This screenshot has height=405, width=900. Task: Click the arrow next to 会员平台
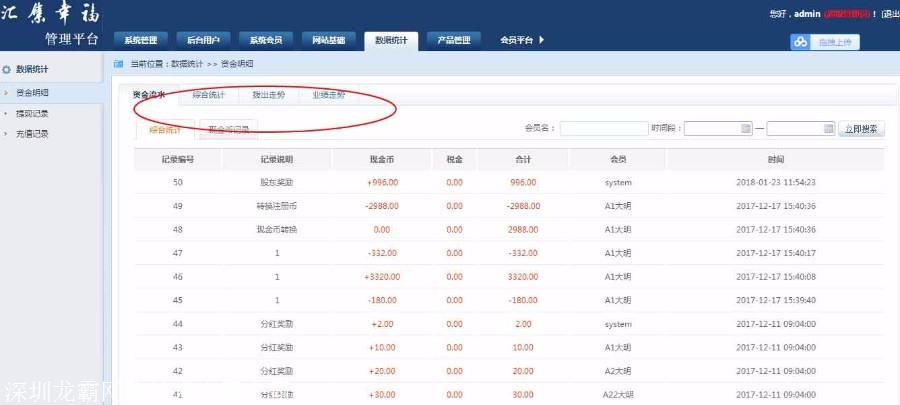pyautogui.click(x=542, y=40)
